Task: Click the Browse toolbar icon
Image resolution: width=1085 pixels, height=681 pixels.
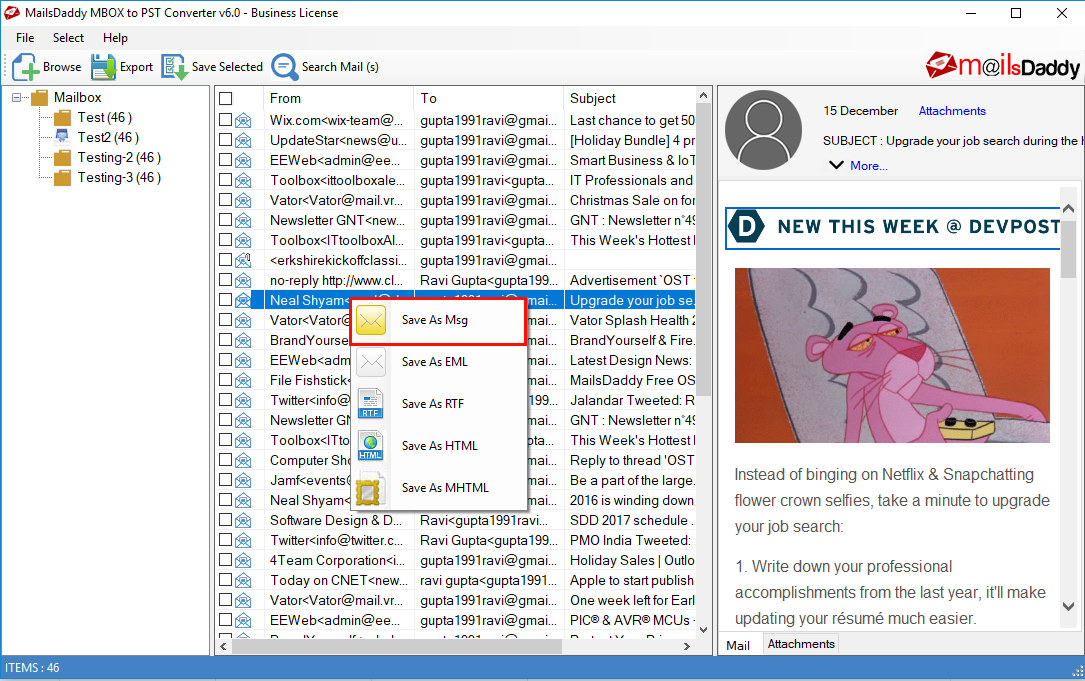Action: (25, 67)
